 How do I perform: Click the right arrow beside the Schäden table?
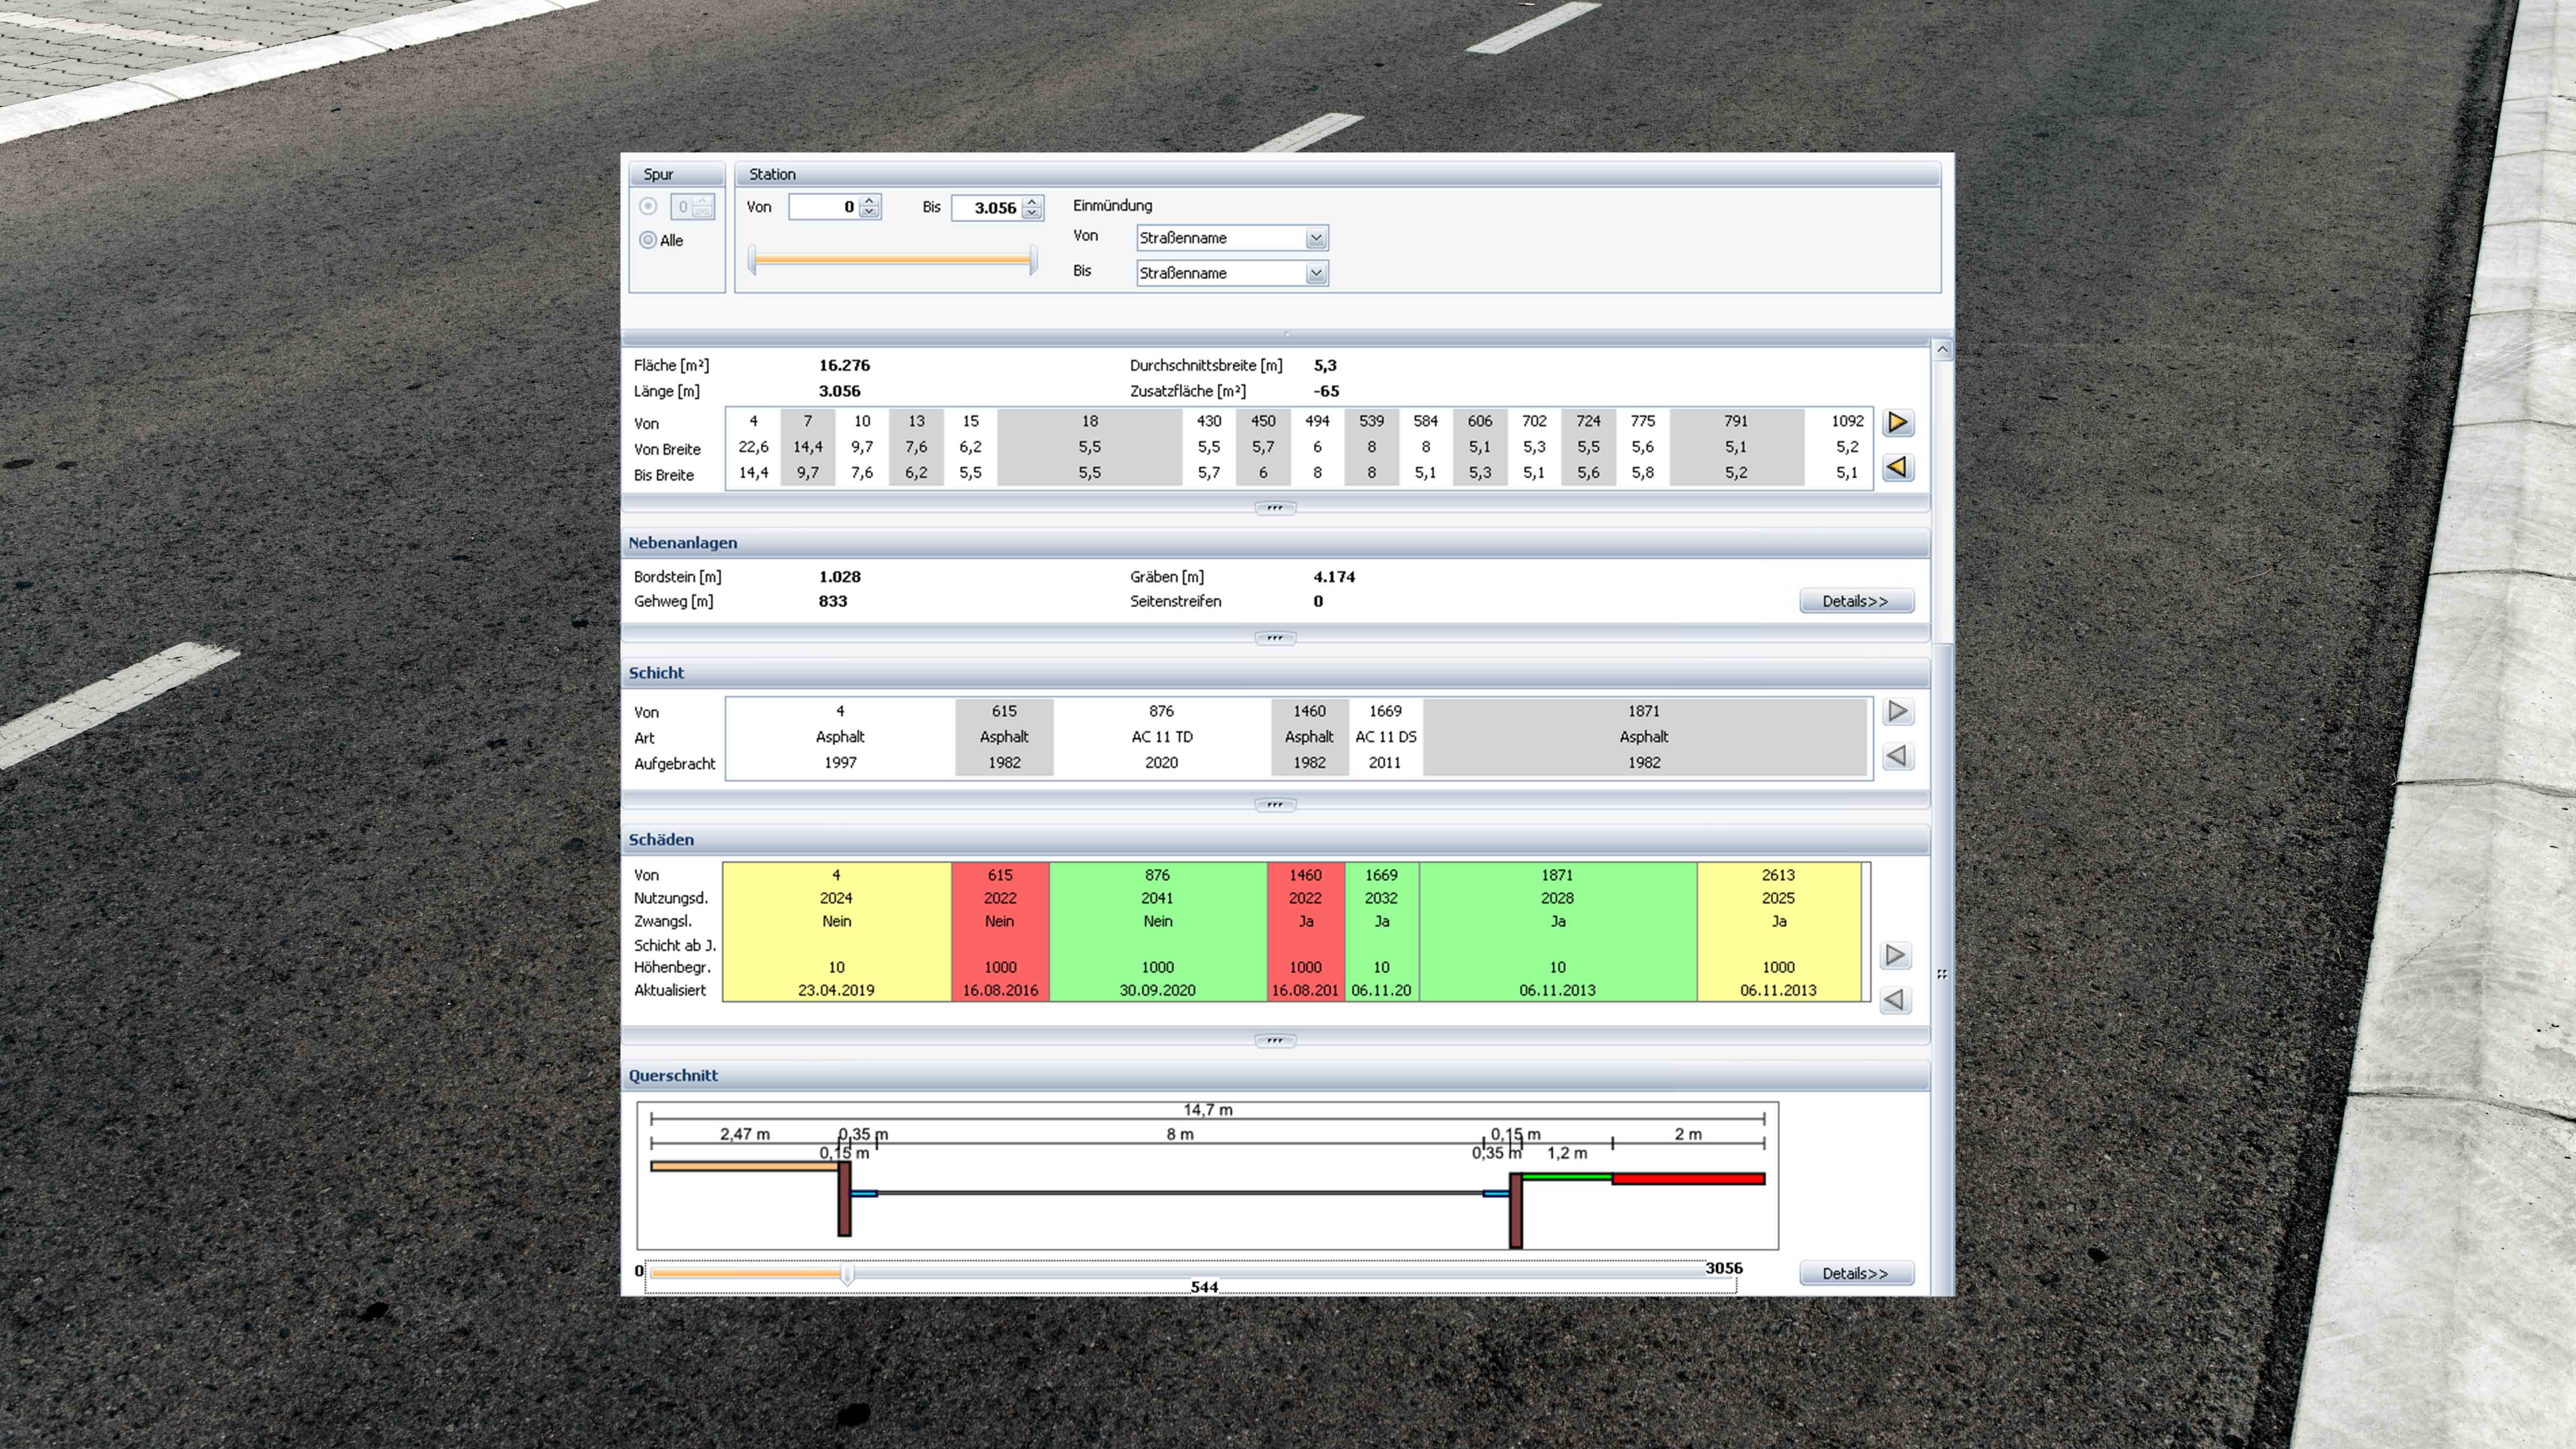click(1895, 955)
